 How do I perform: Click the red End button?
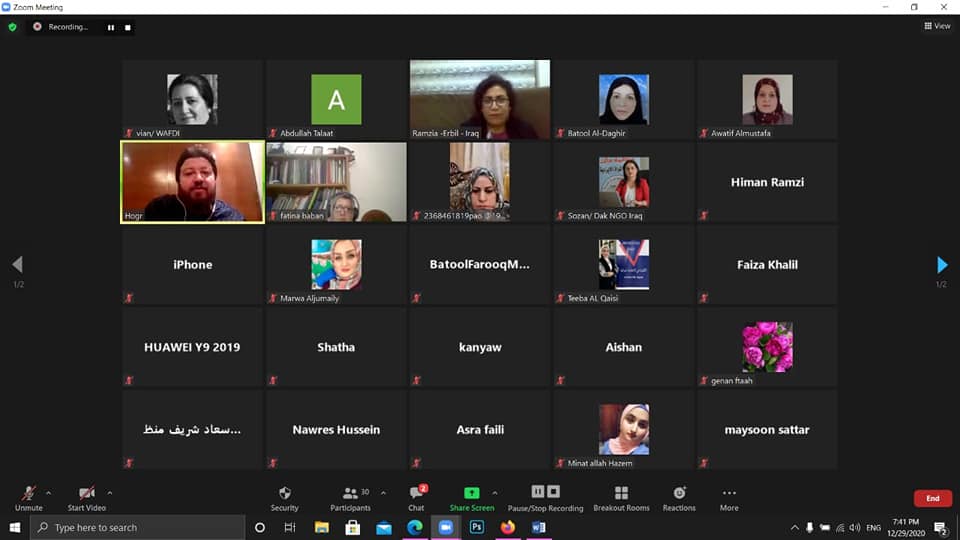(932, 498)
